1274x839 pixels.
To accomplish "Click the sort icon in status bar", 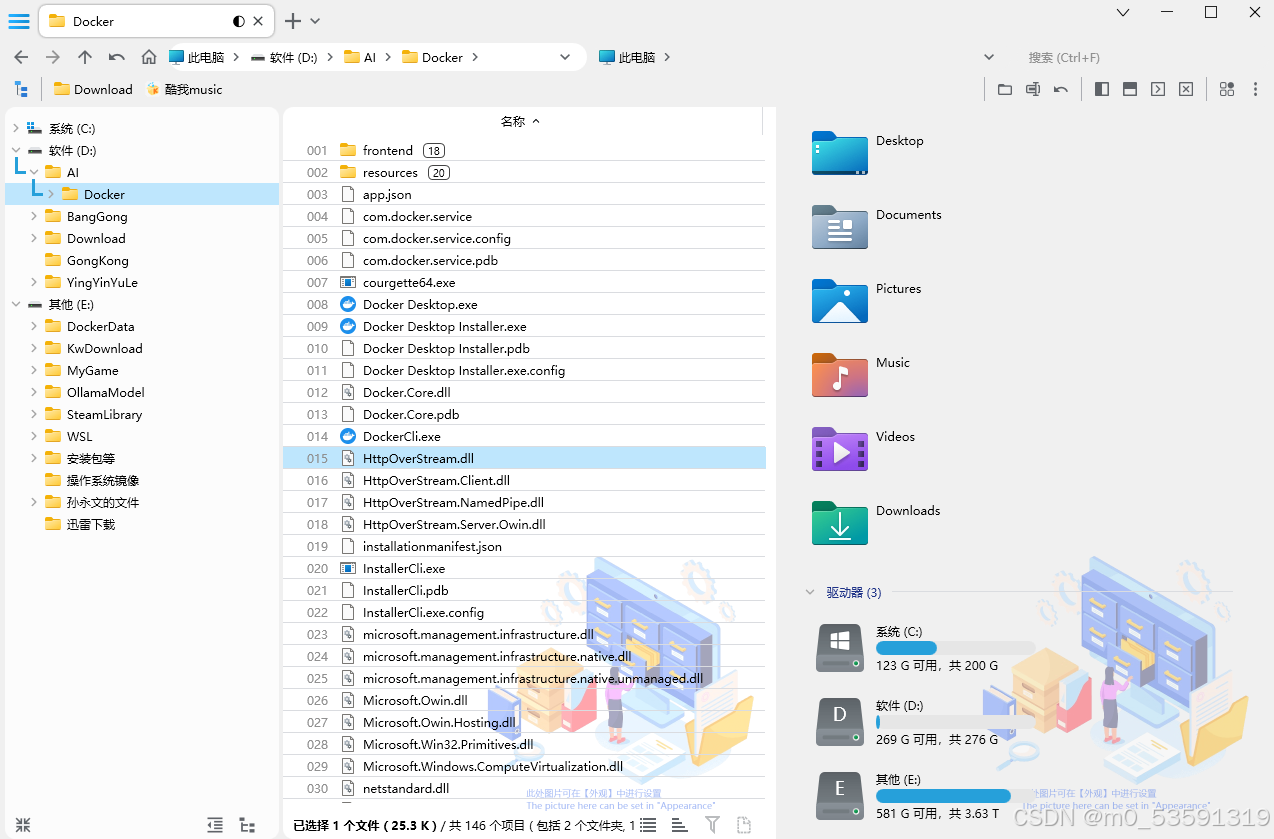I will tap(679, 825).
